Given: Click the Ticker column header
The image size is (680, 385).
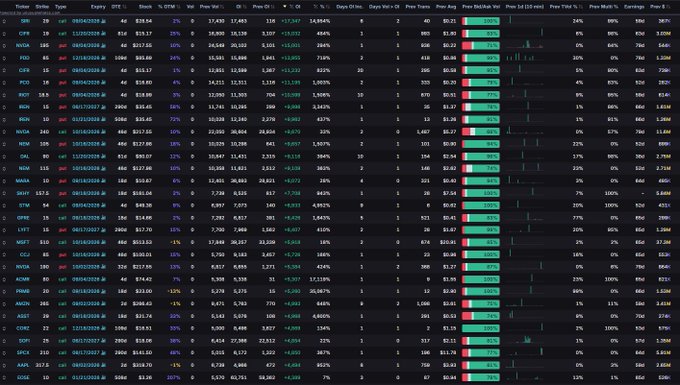Looking at the screenshot, I should tap(23, 7).
